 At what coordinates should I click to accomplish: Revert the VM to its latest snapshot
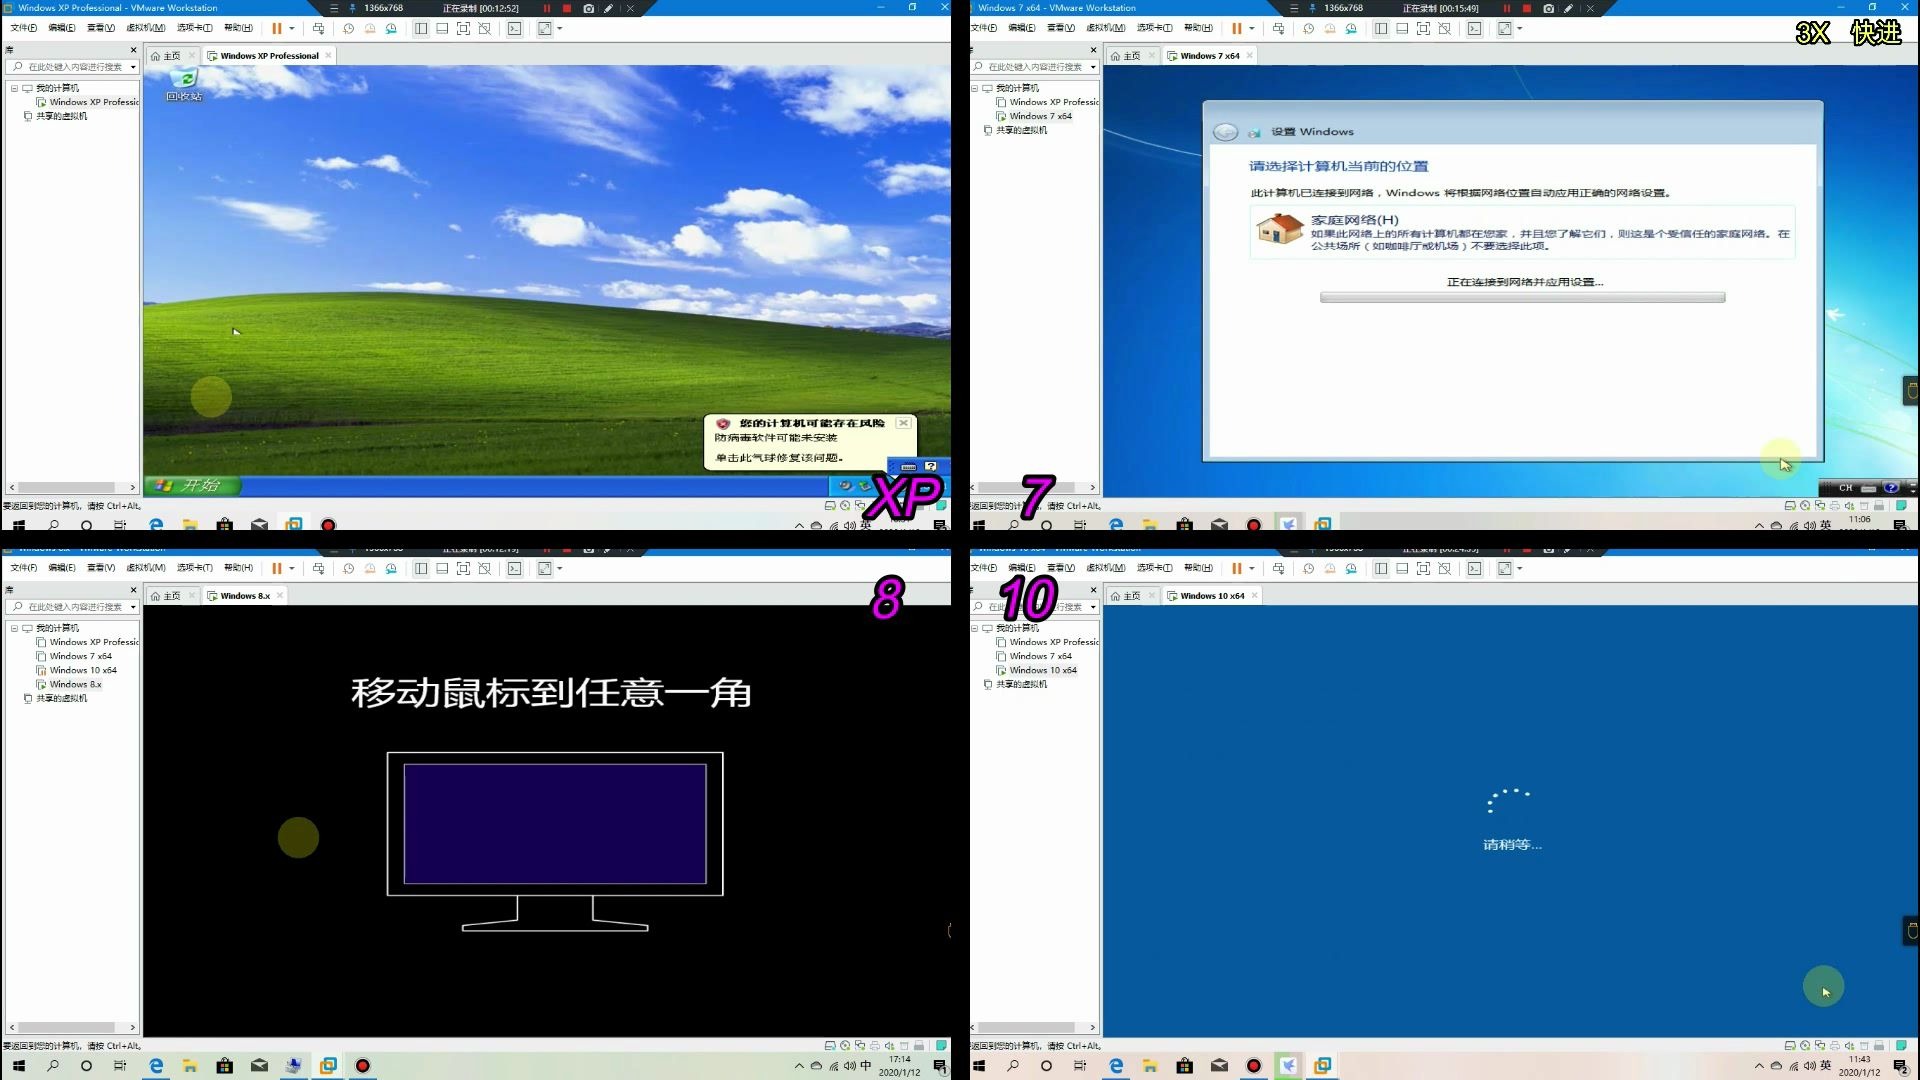click(370, 28)
